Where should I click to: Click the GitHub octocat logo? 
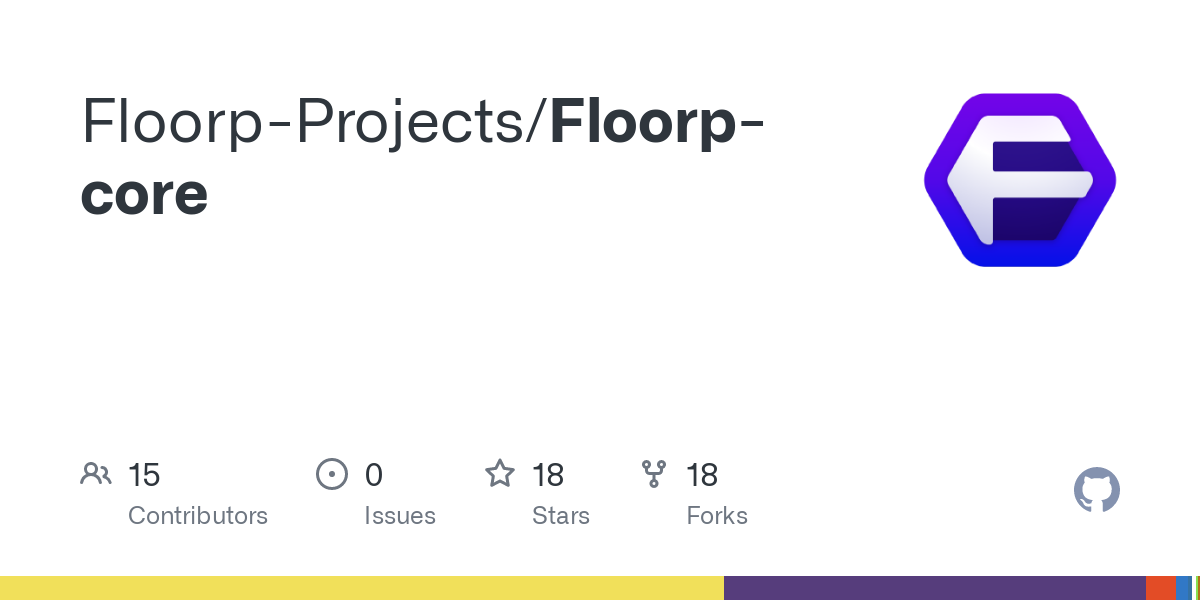click(x=1096, y=491)
